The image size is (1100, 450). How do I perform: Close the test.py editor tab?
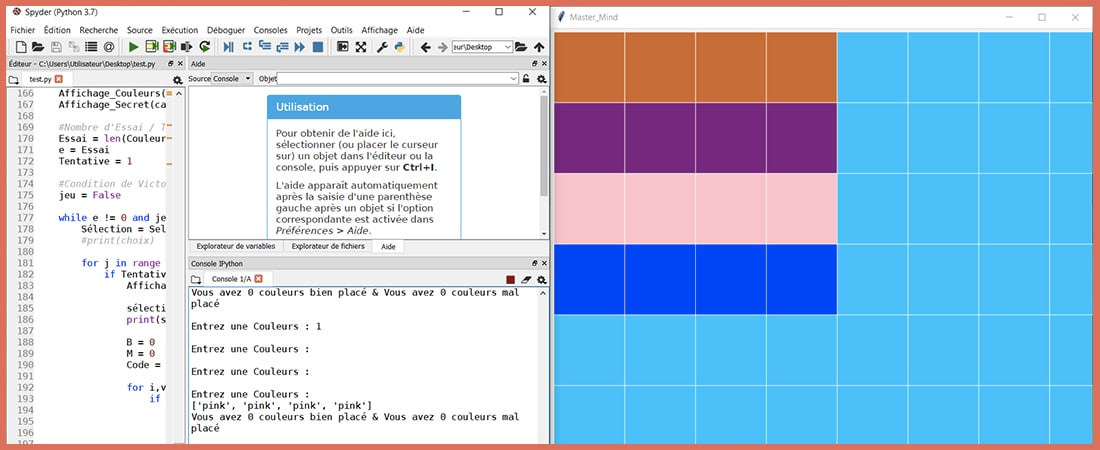point(58,79)
